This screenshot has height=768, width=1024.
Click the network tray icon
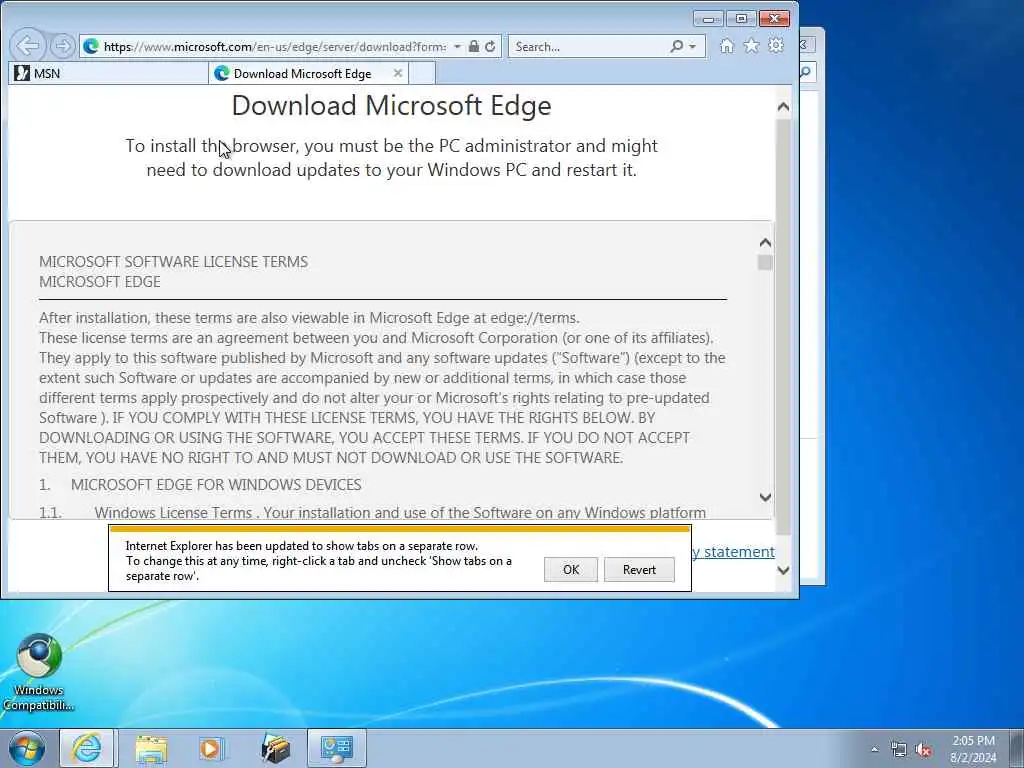pos(899,749)
